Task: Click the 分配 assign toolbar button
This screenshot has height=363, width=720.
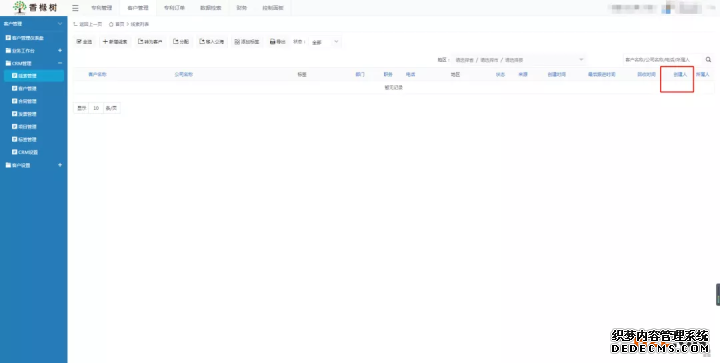Action: pyautogui.click(x=181, y=42)
